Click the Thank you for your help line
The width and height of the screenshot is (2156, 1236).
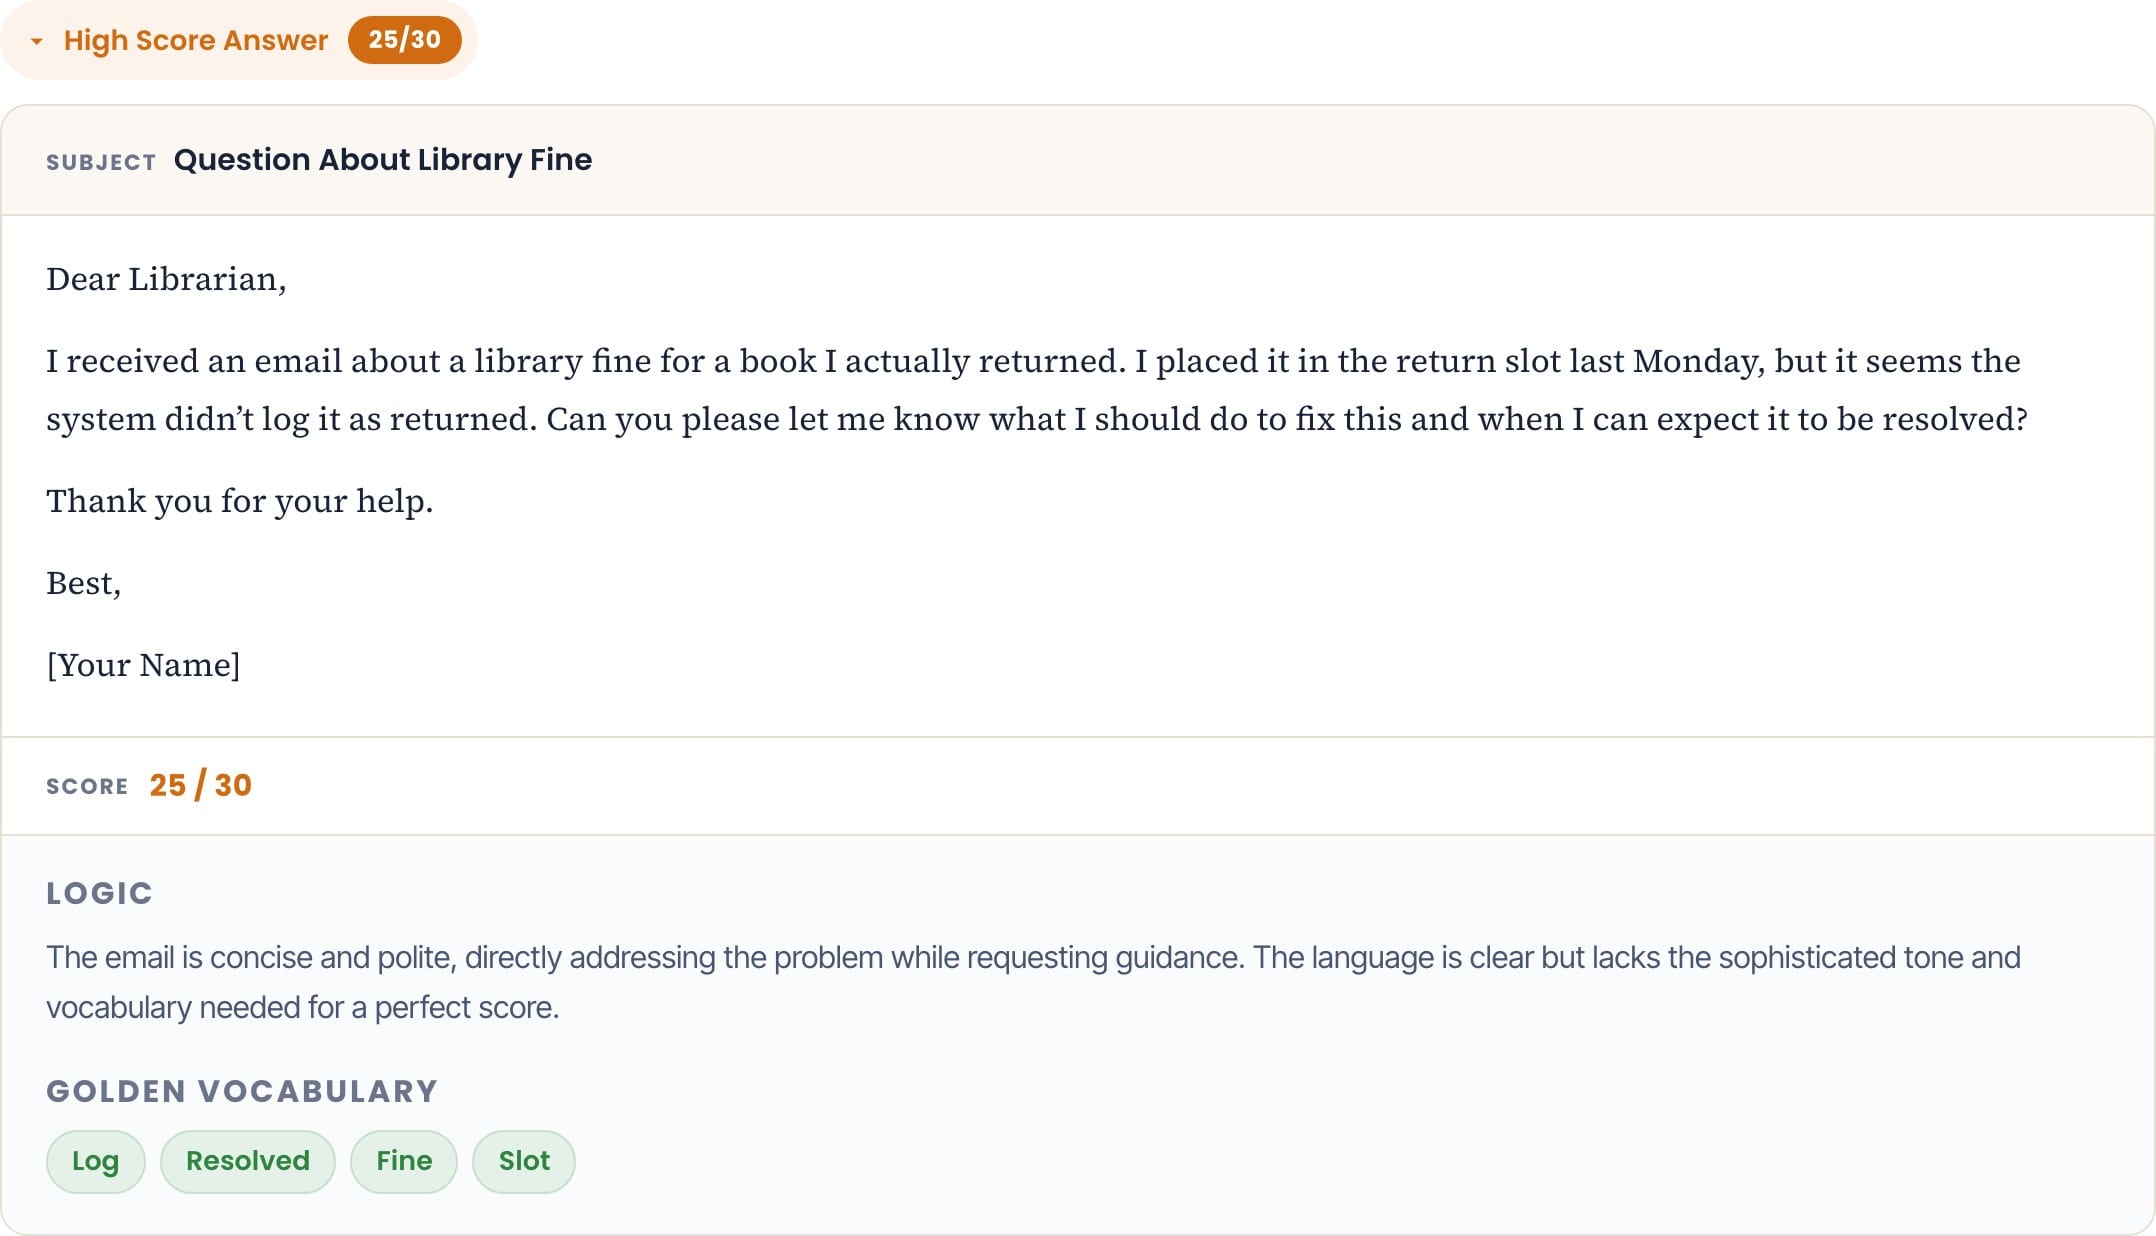[x=240, y=501]
